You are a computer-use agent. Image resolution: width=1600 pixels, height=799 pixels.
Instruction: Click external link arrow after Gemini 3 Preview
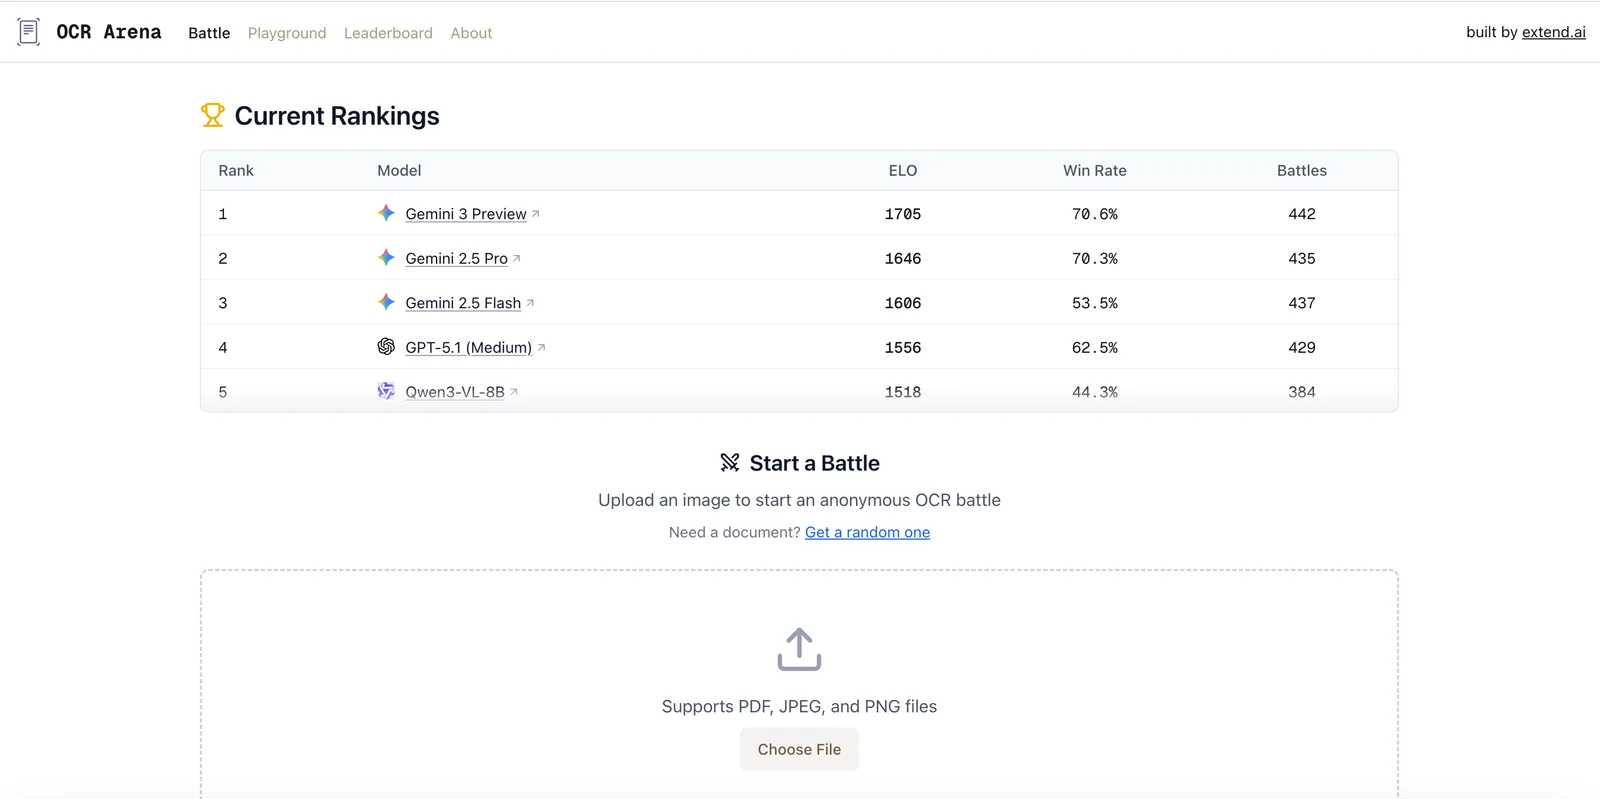click(536, 214)
